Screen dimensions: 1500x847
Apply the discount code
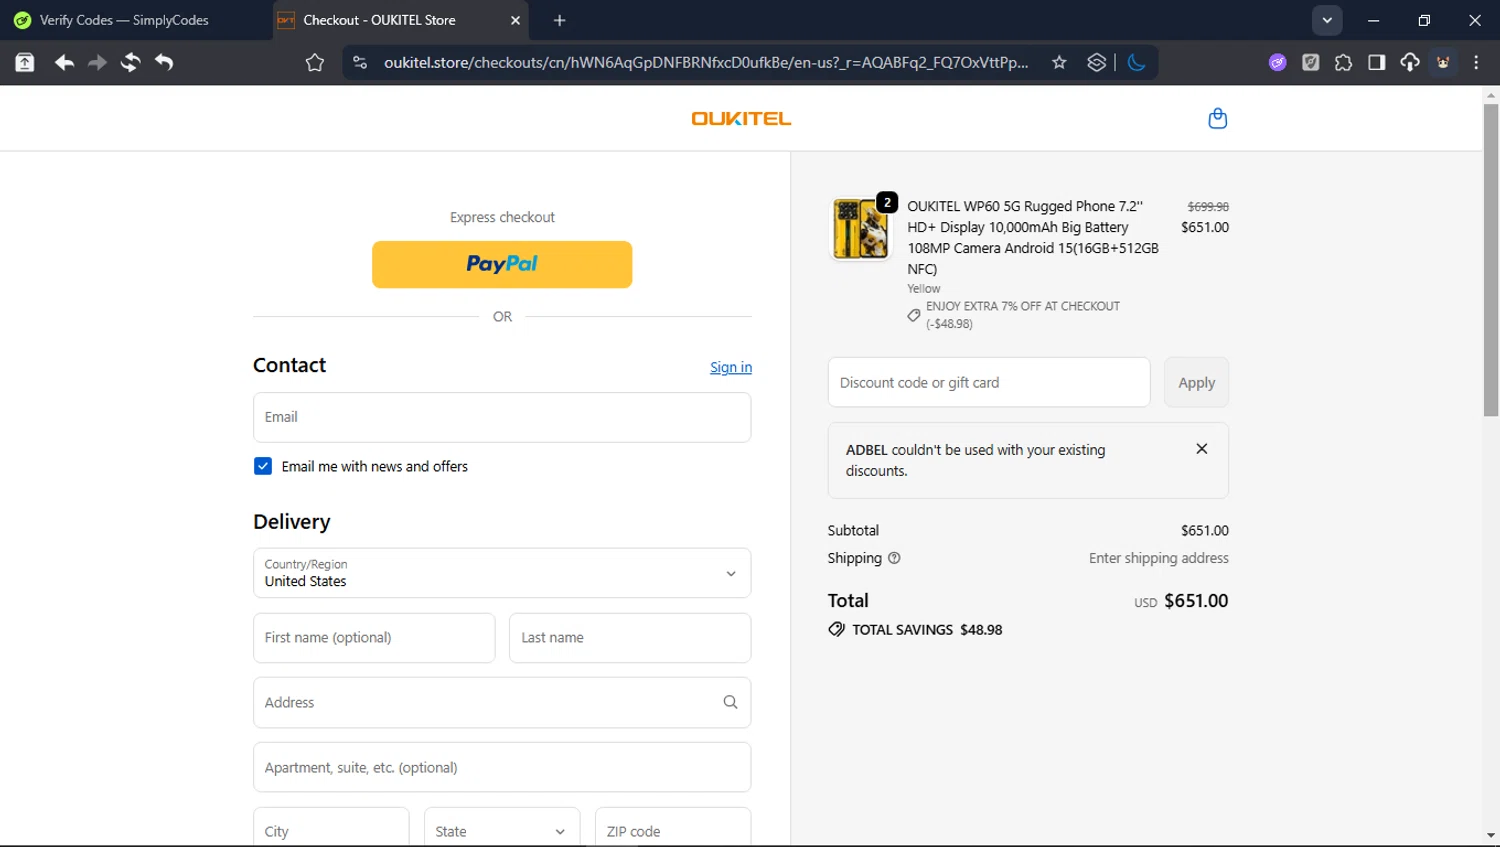[1196, 382]
